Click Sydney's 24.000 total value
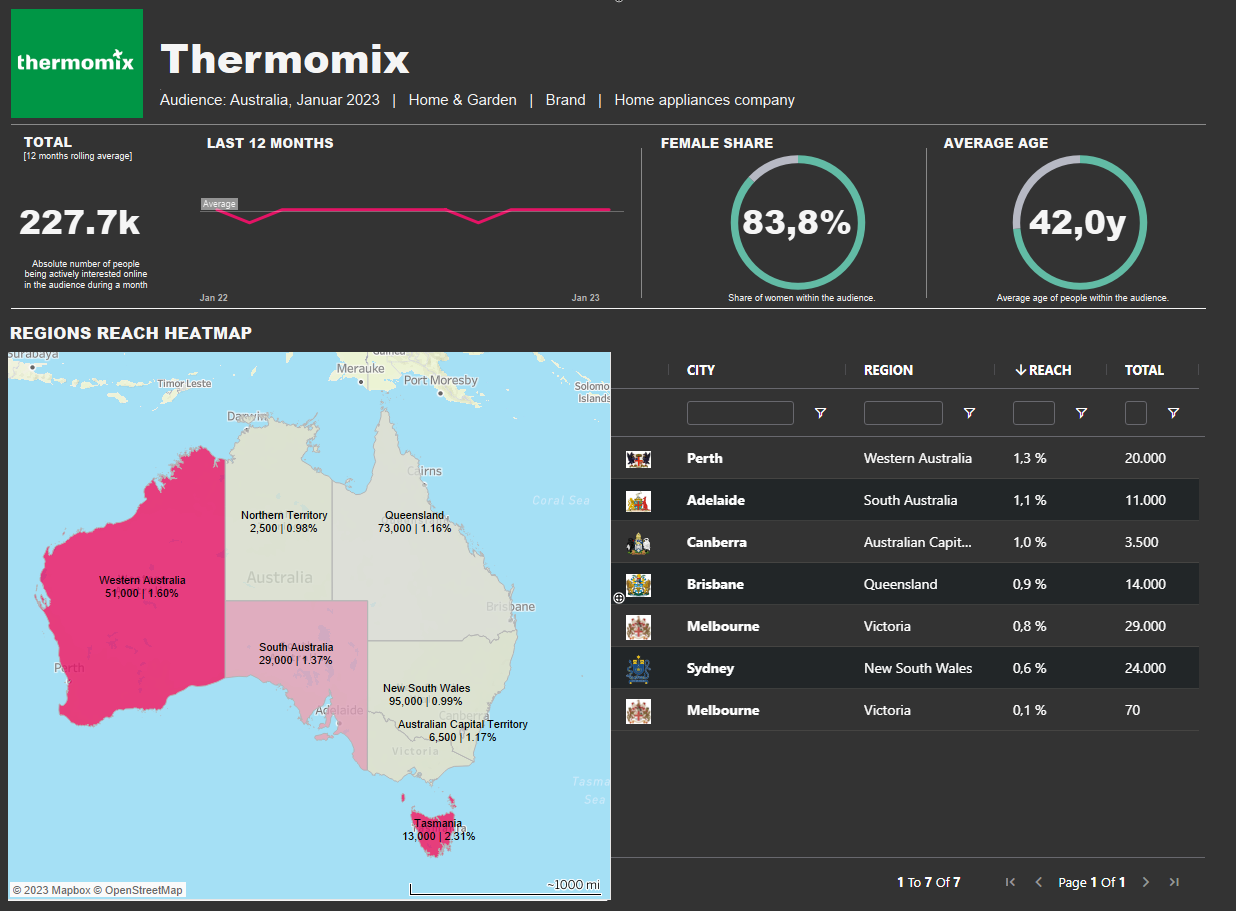The image size is (1236, 911). click(x=1145, y=669)
